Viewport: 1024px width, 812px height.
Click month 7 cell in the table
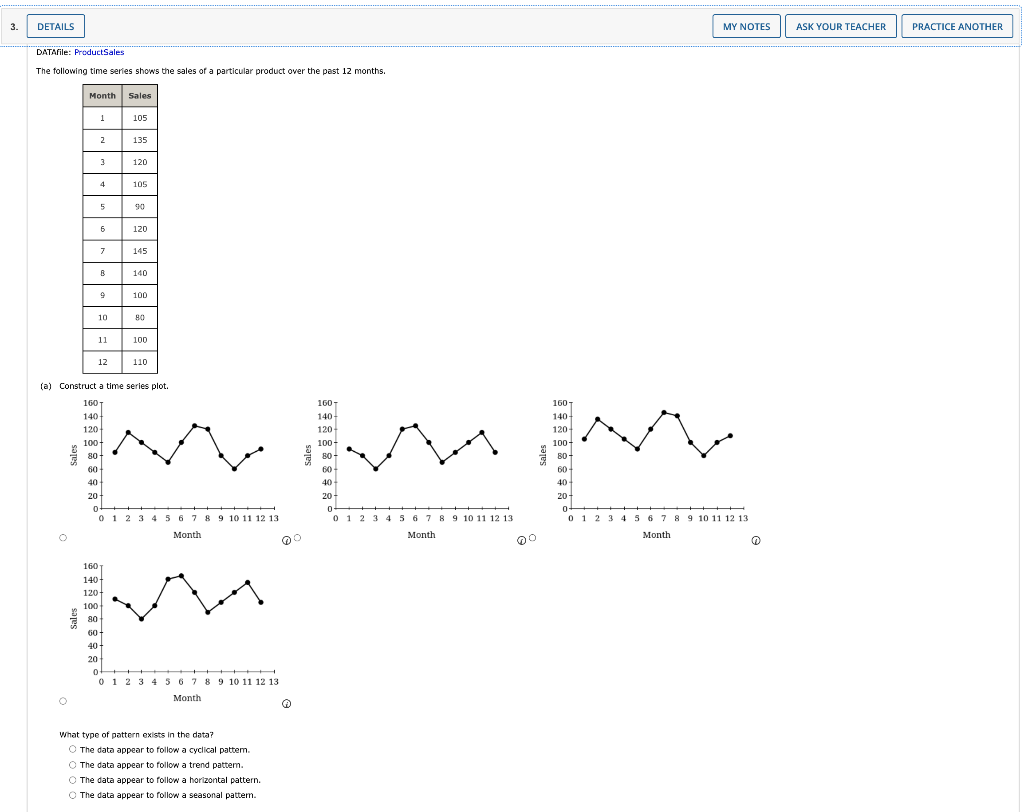103,251
